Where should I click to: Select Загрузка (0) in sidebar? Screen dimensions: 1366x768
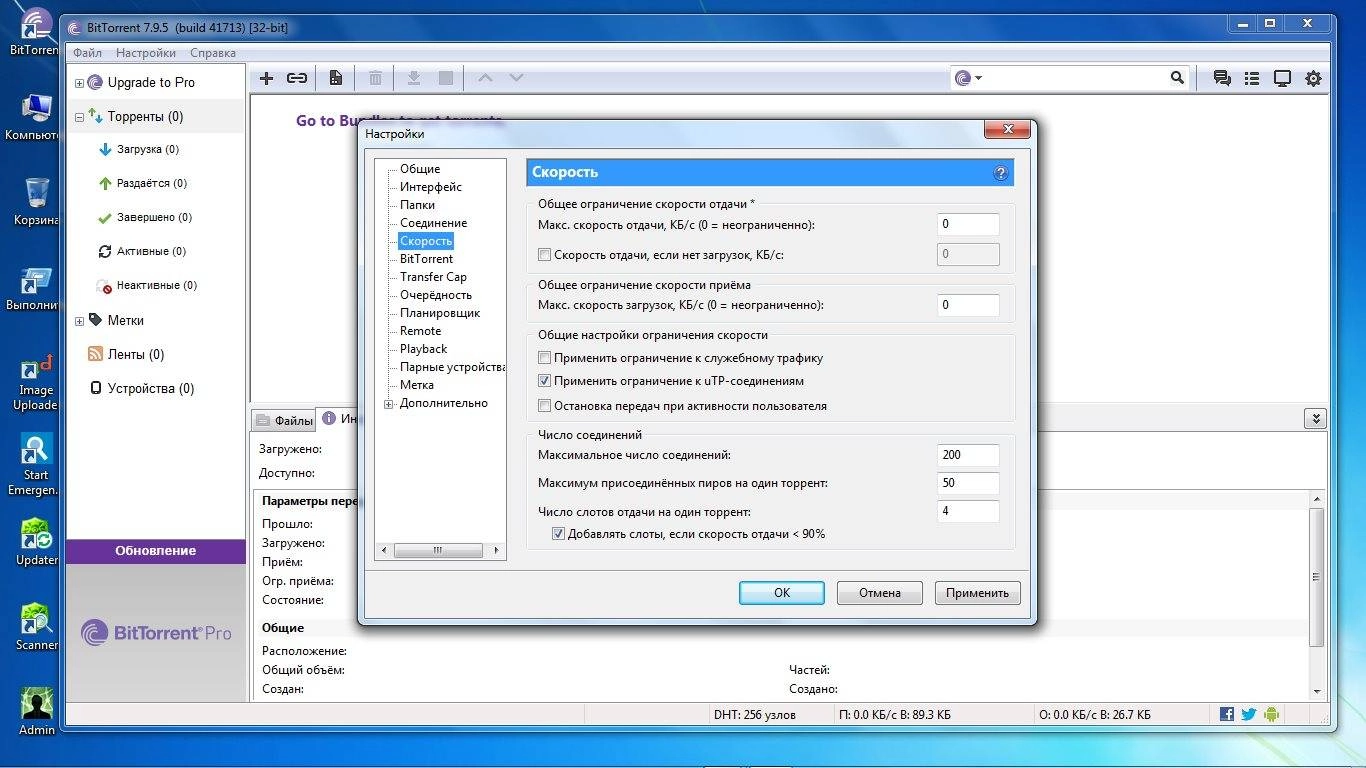tap(147, 150)
